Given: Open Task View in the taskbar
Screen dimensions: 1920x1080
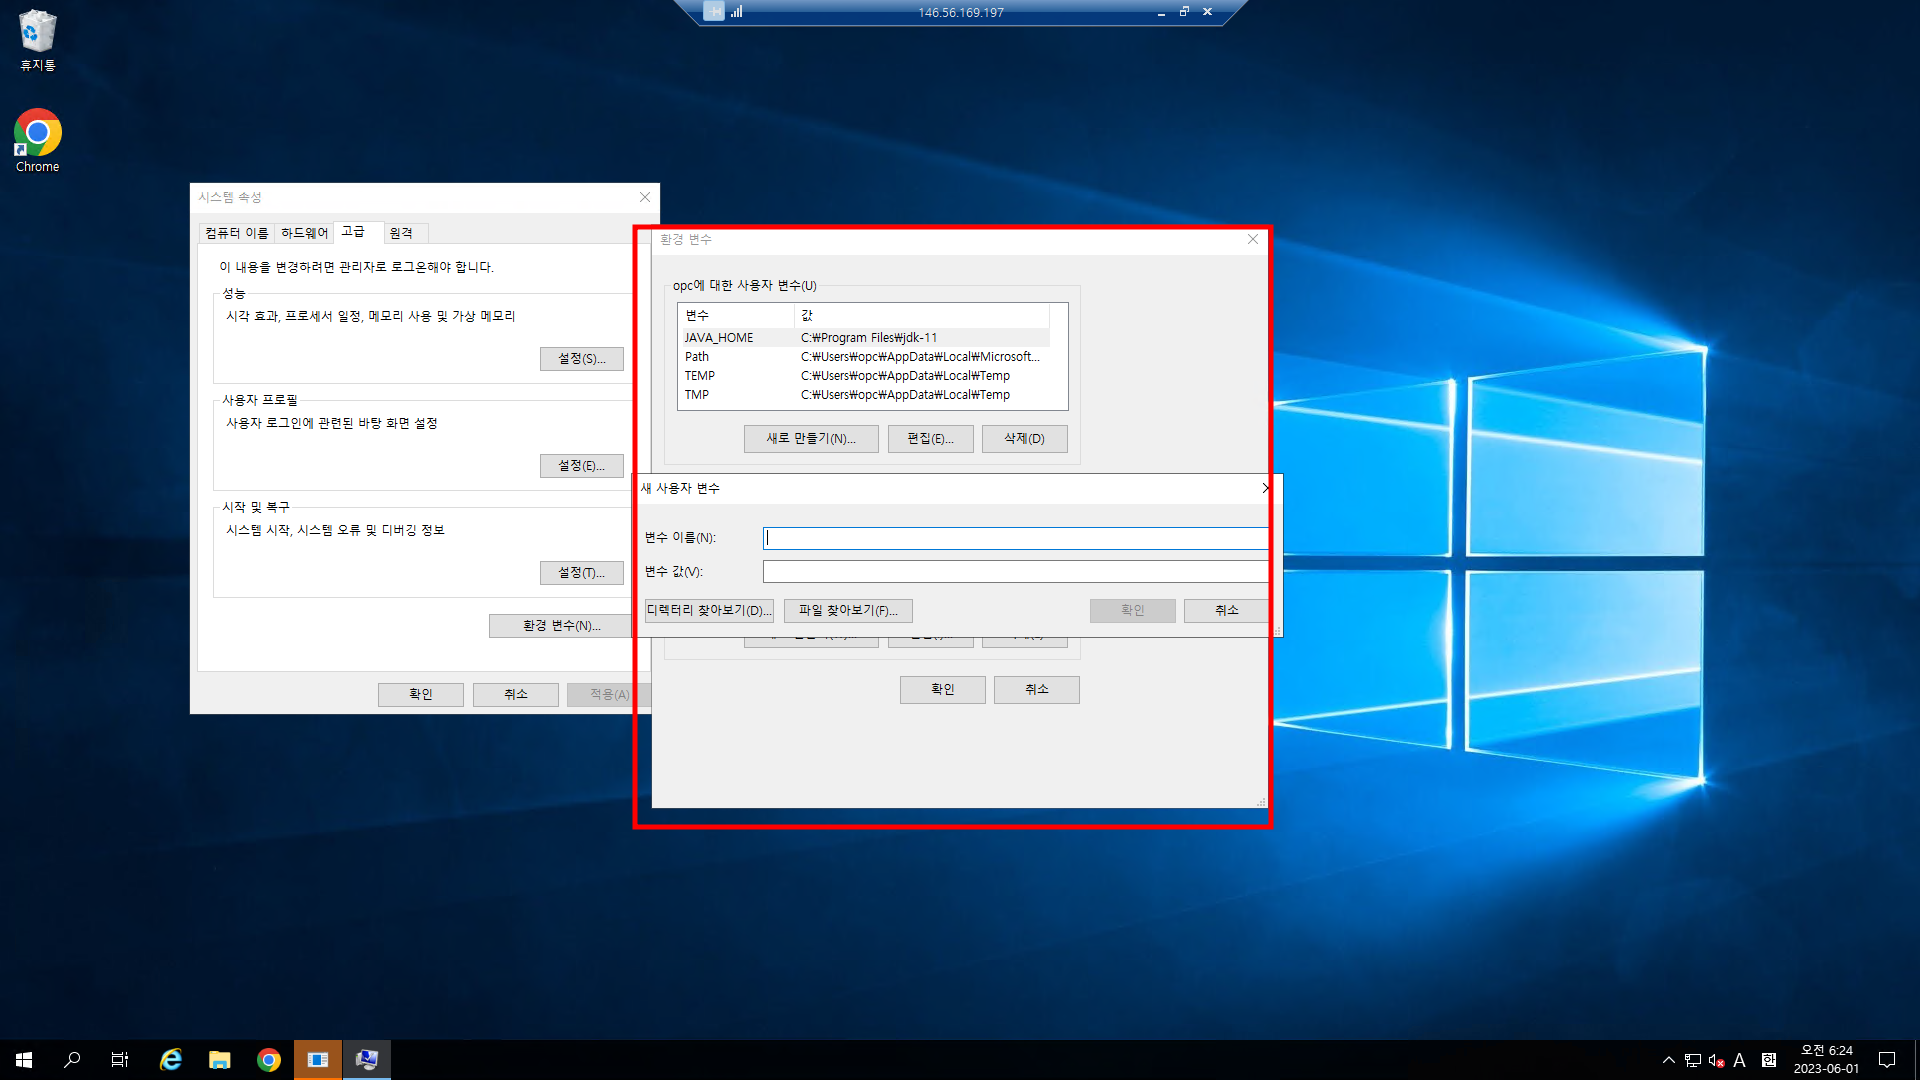Looking at the screenshot, I should click(x=120, y=1060).
